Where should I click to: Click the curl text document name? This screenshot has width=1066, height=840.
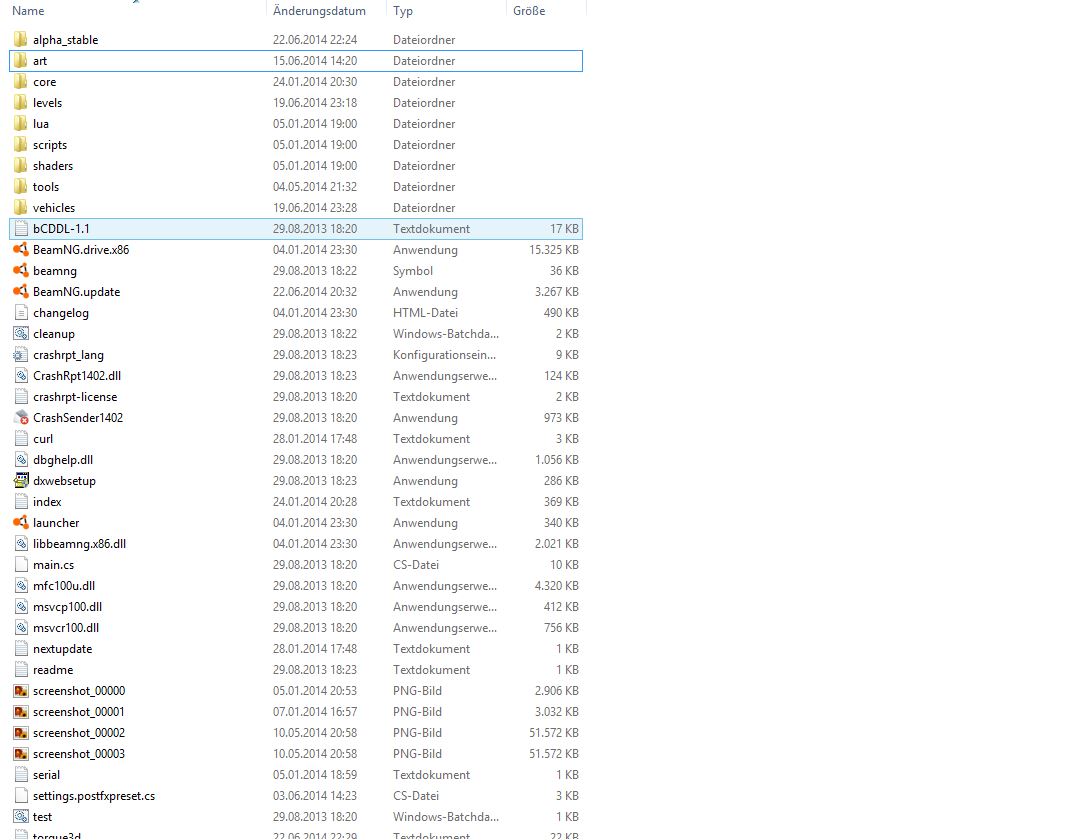click(43, 439)
